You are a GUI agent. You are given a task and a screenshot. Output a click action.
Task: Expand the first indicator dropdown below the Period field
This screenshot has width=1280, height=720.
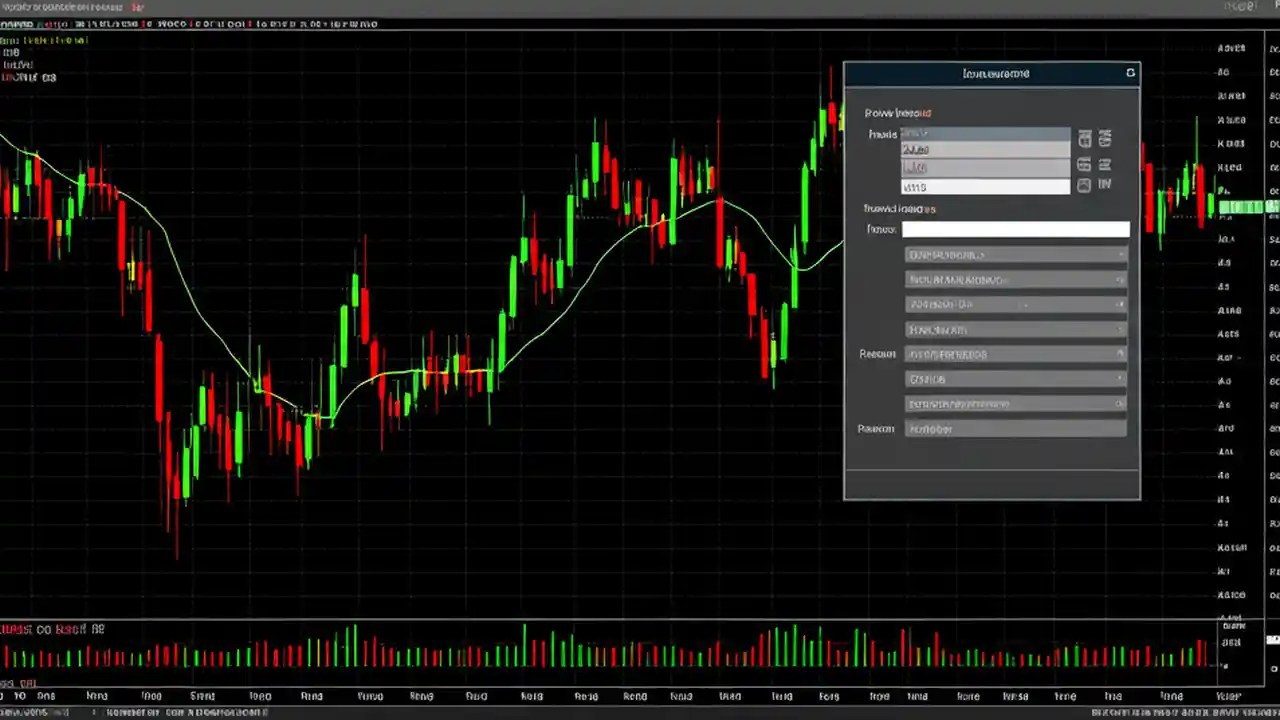pos(1015,254)
